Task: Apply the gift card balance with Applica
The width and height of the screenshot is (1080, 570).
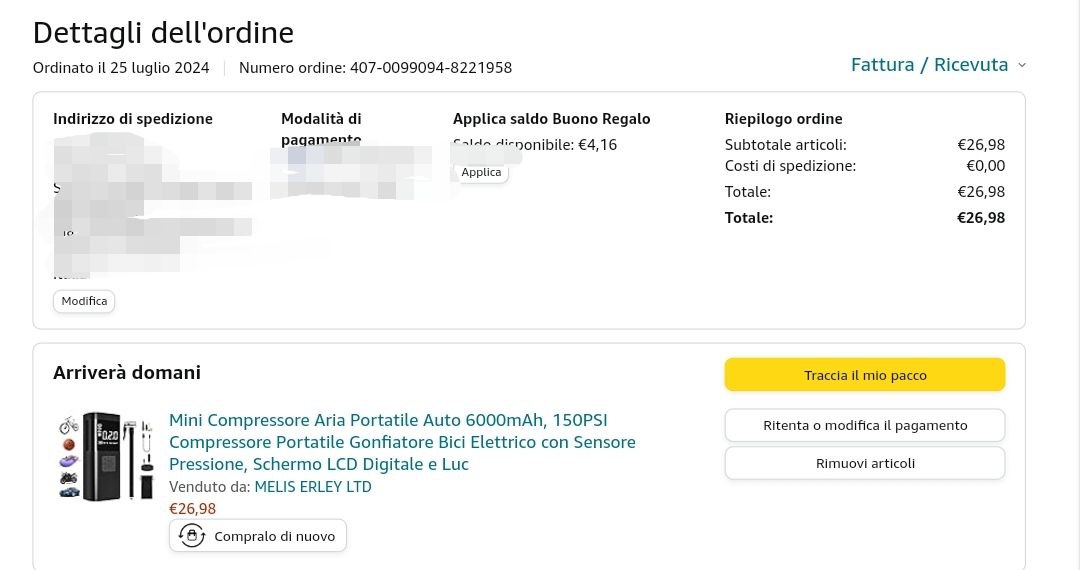Action: [x=481, y=172]
